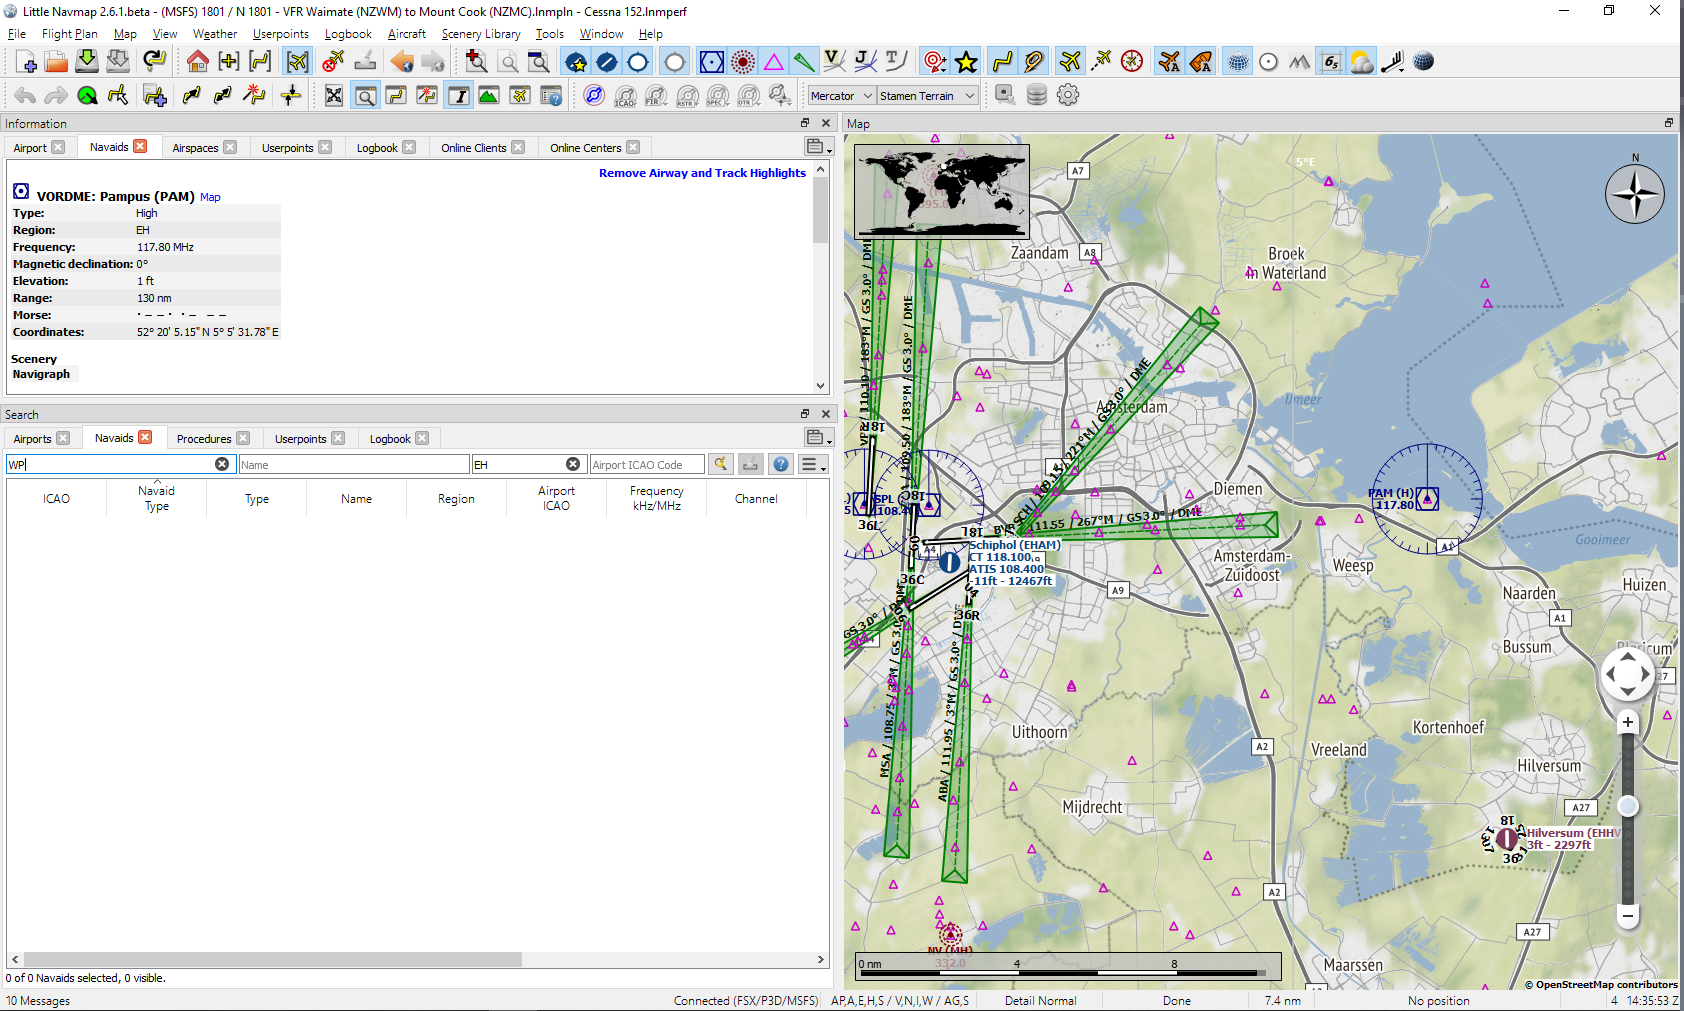Viewport: 1684px width, 1011px height.
Task: Clear the WP text in the ICAO search field
Action: 222,463
